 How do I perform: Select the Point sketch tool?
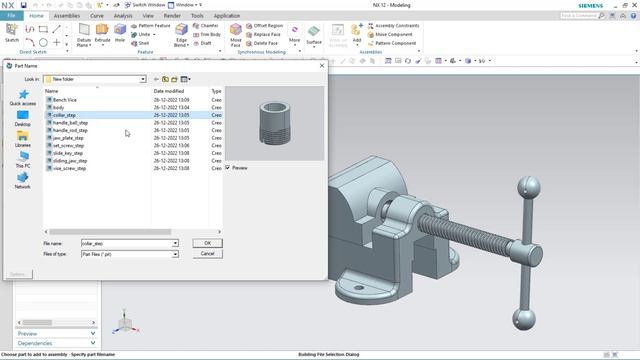coord(56,42)
